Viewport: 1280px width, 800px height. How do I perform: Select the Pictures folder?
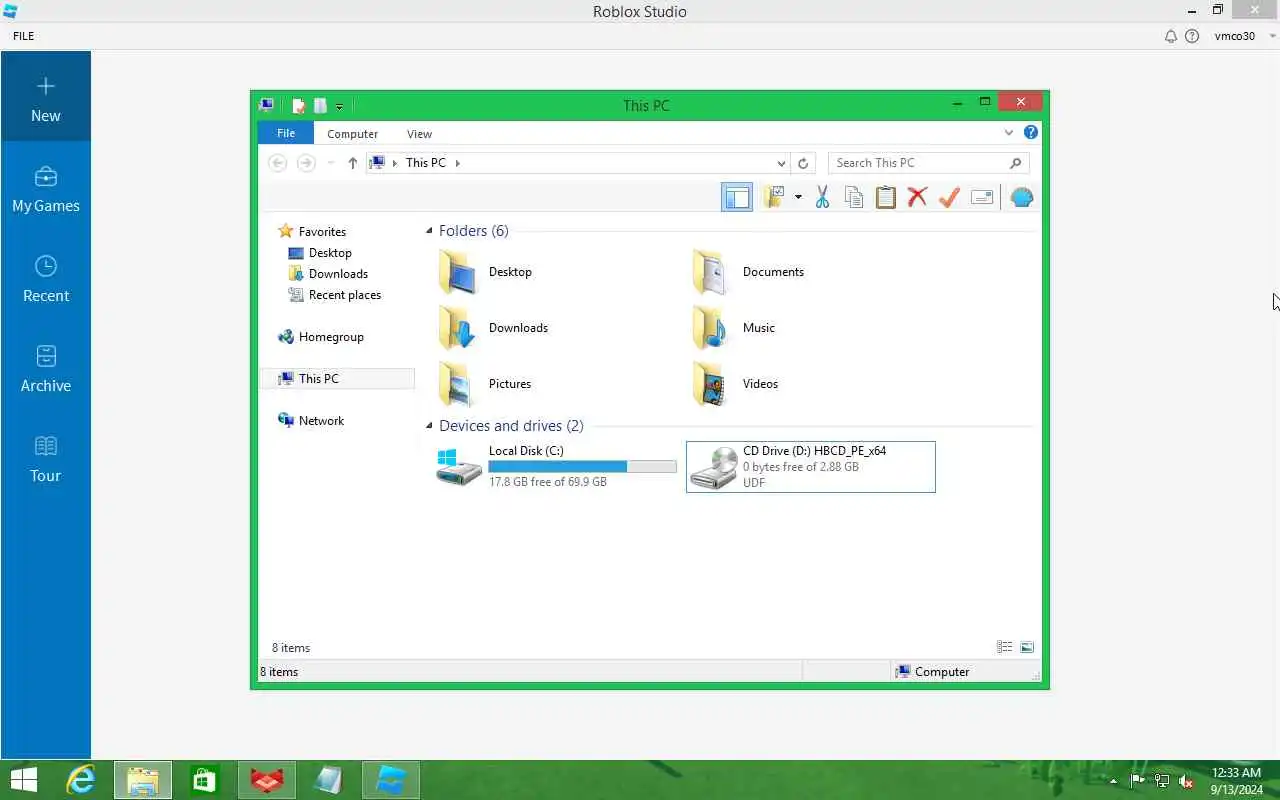click(x=485, y=384)
